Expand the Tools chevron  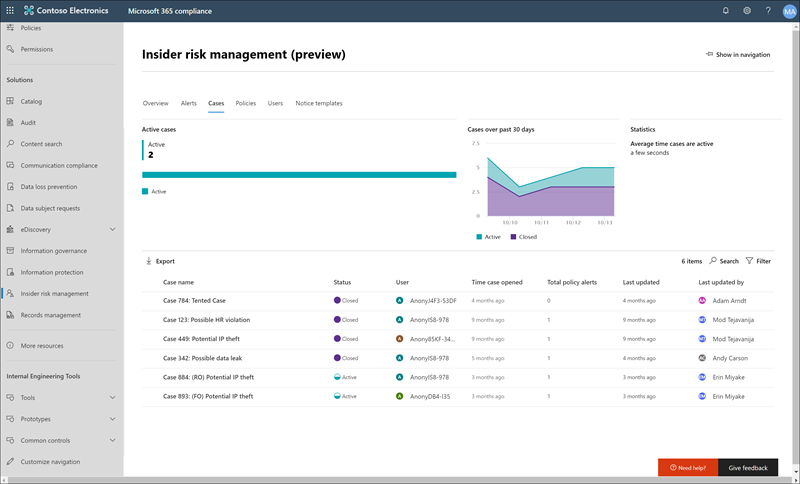click(x=113, y=397)
